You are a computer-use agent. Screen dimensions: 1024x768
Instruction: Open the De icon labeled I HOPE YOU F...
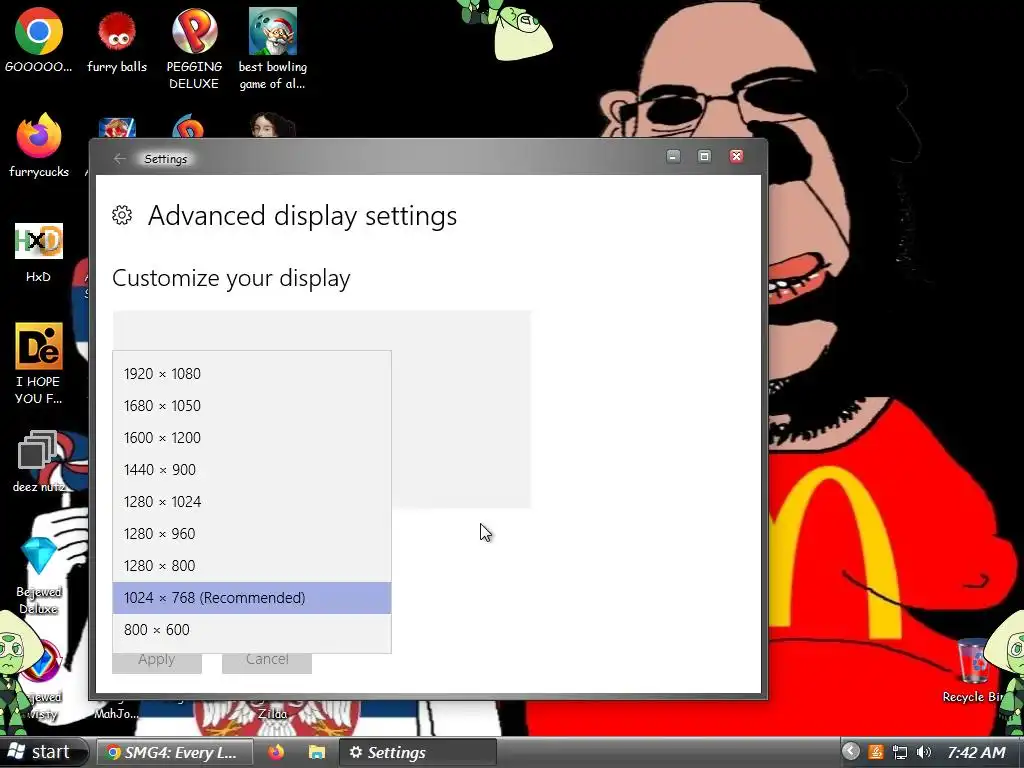[x=39, y=363]
